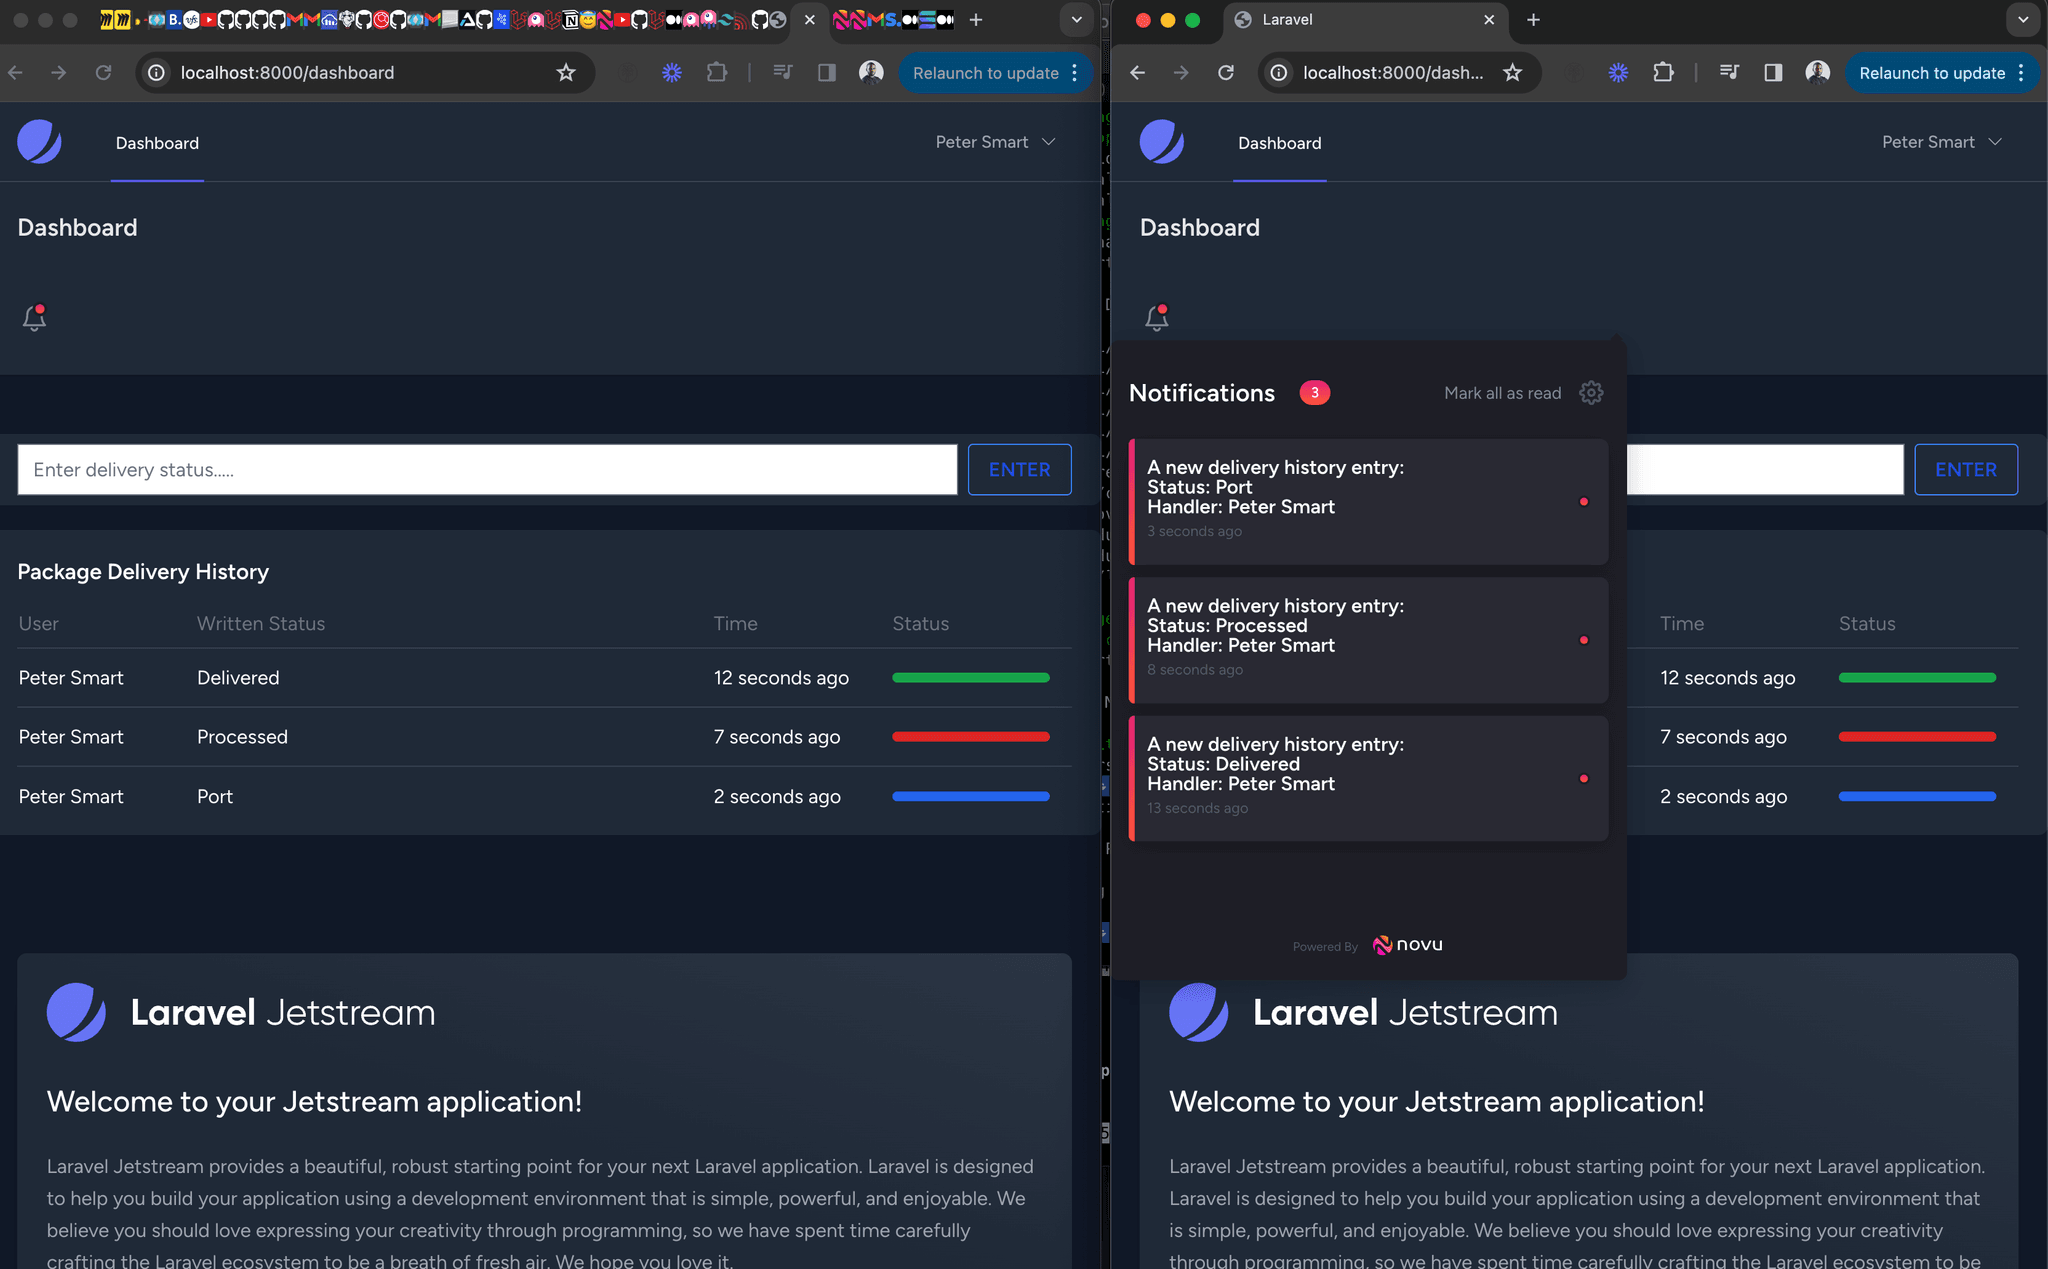
Task: Select the Dashboard navigation tab
Action: coord(157,142)
